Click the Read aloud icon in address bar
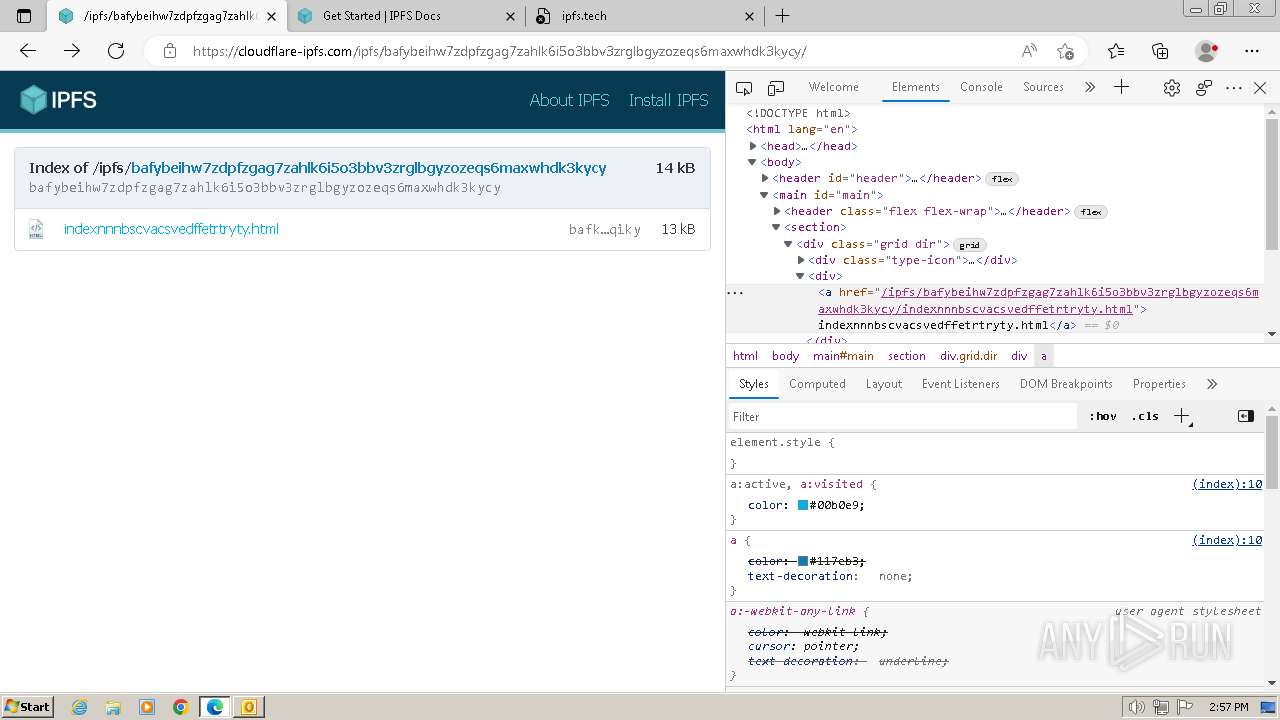The height and width of the screenshot is (720, 1280). click(1029, 51)
